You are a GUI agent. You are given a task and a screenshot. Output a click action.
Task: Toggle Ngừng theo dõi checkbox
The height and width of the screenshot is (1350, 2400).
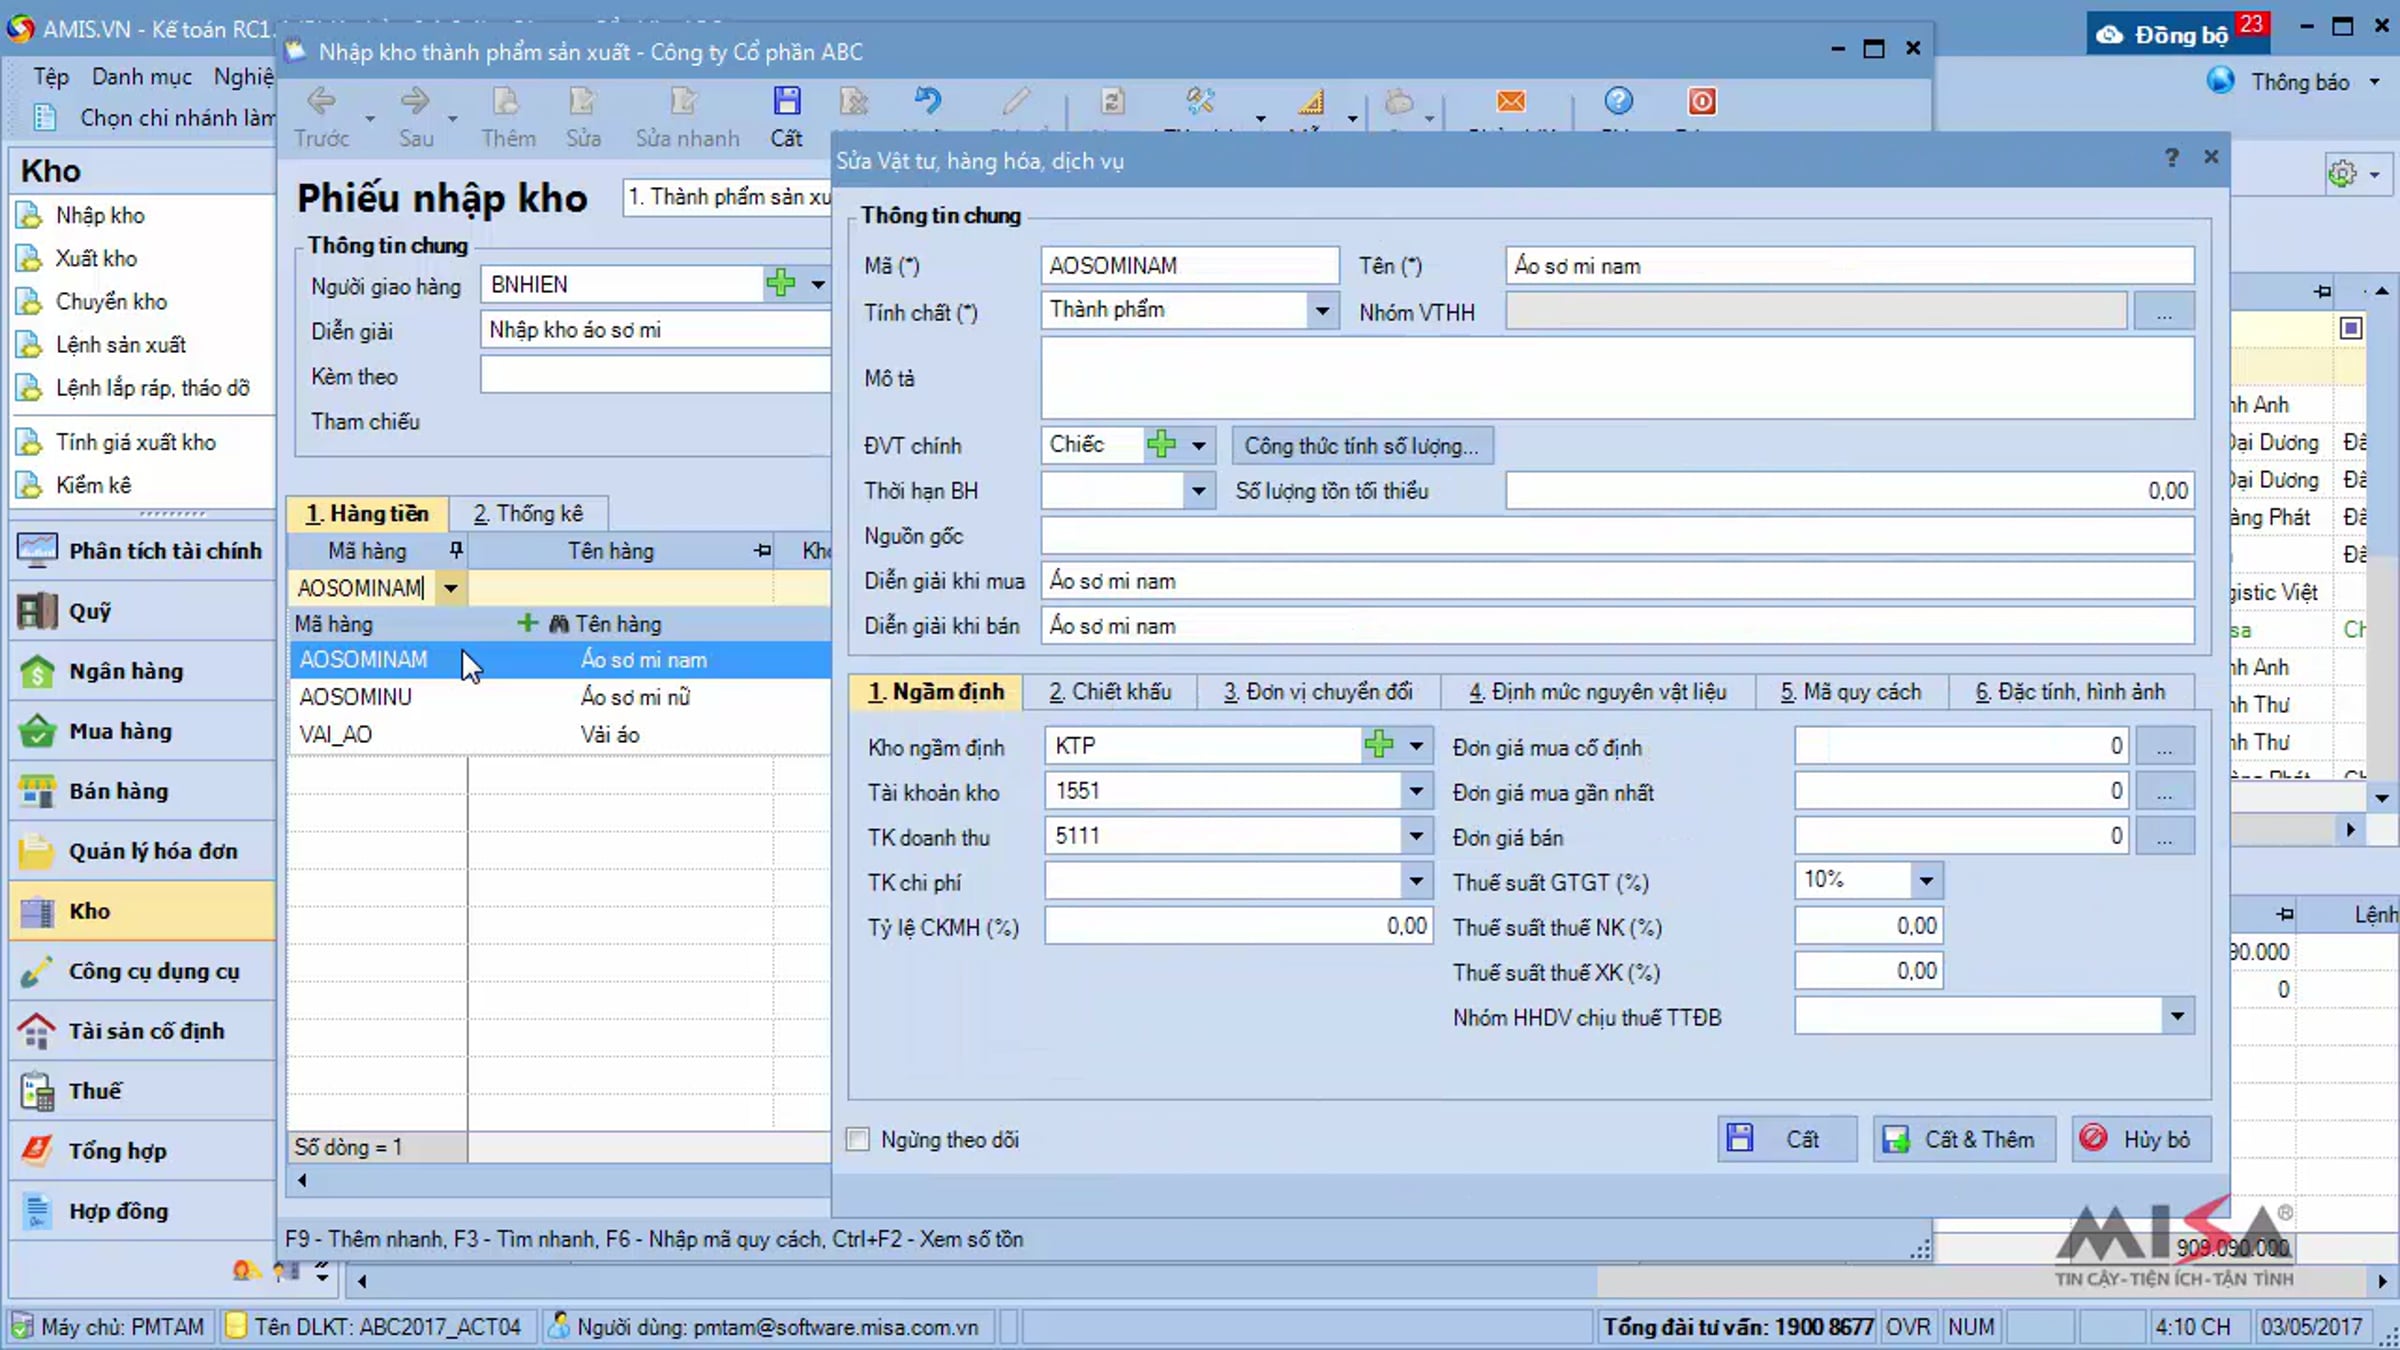coord(858,1139)
